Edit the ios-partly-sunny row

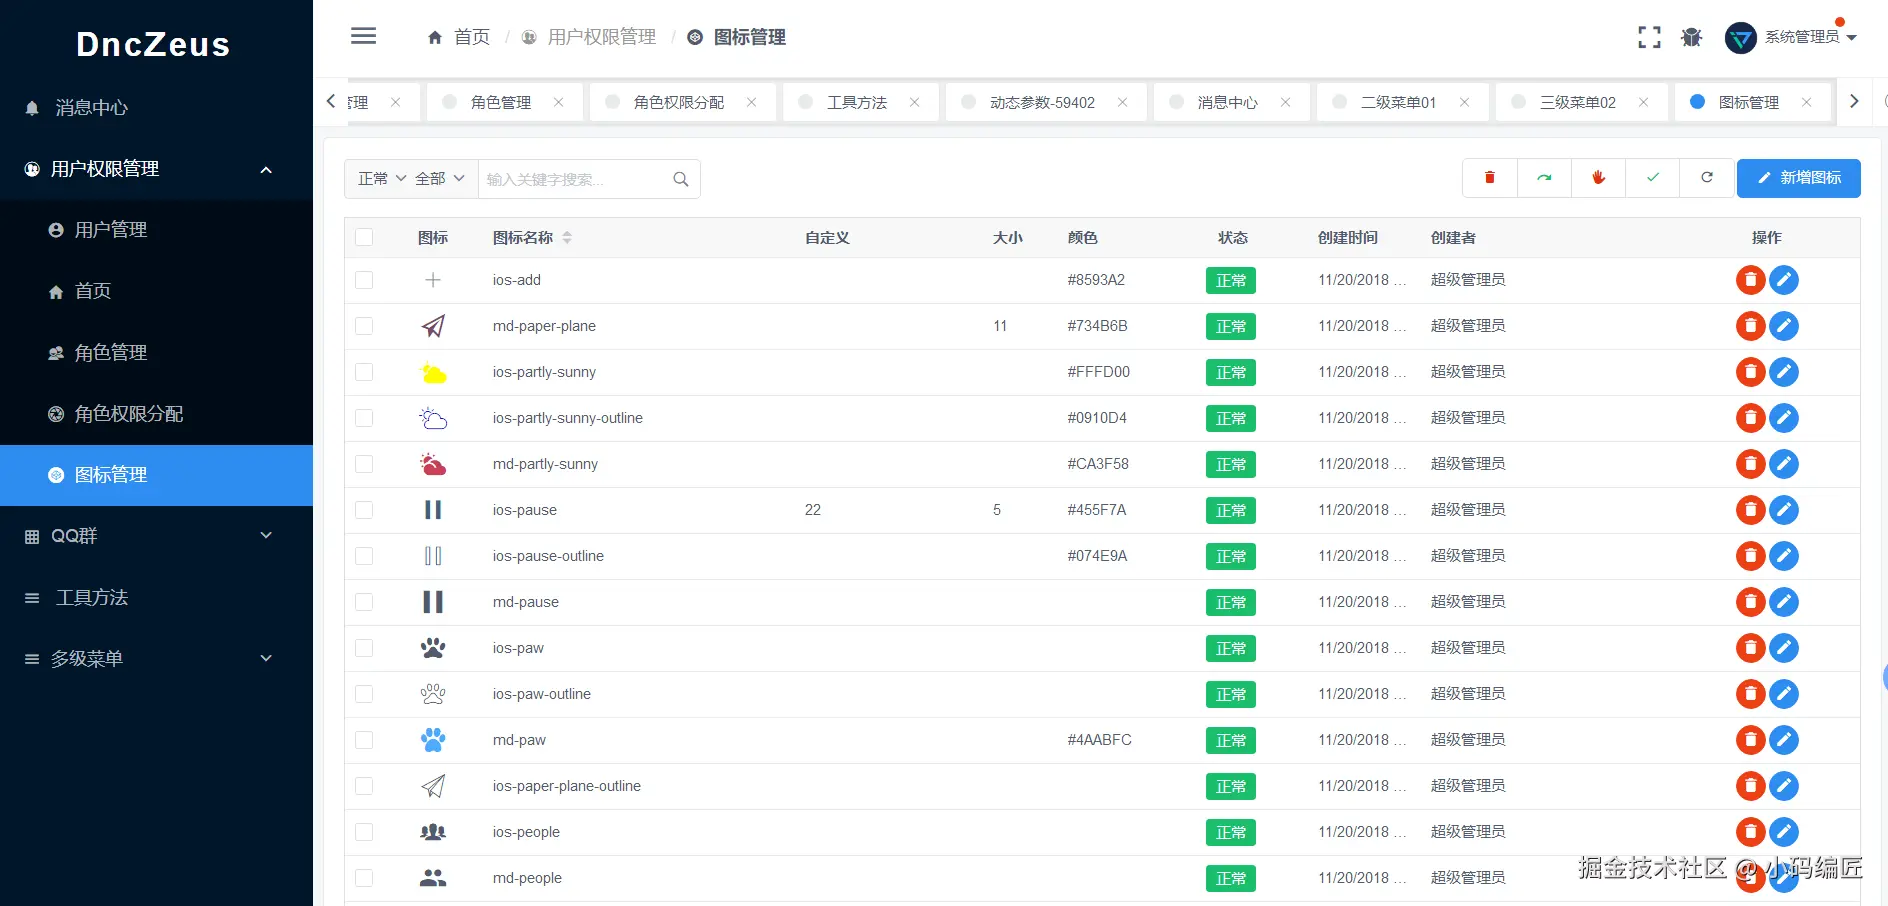click(x=1784, y=372)
